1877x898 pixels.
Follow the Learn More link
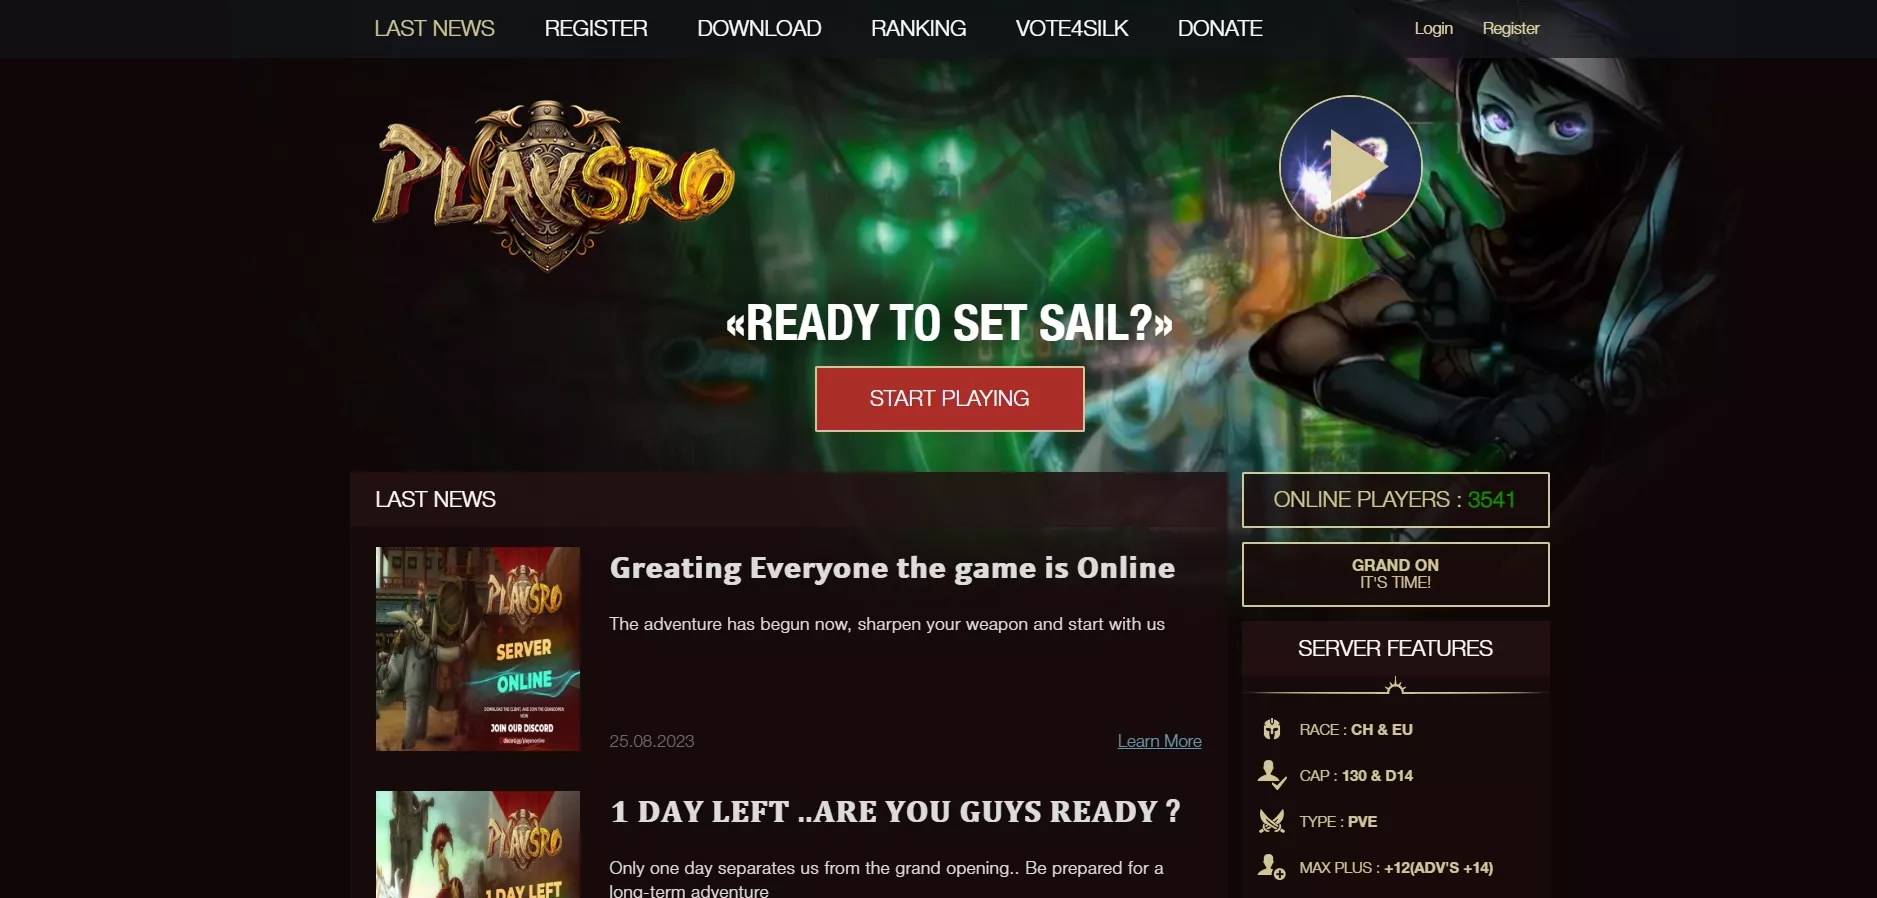point(1159,741)
